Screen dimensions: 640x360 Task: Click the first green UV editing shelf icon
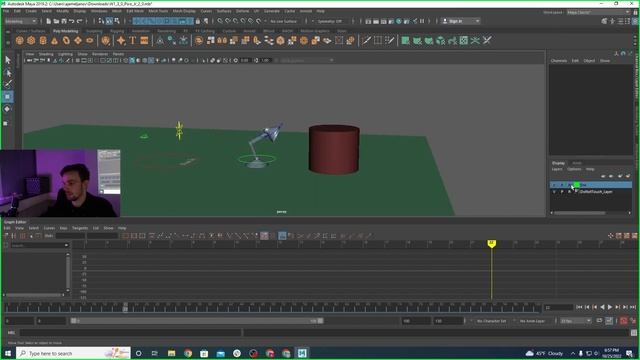(x=405, y=40)
